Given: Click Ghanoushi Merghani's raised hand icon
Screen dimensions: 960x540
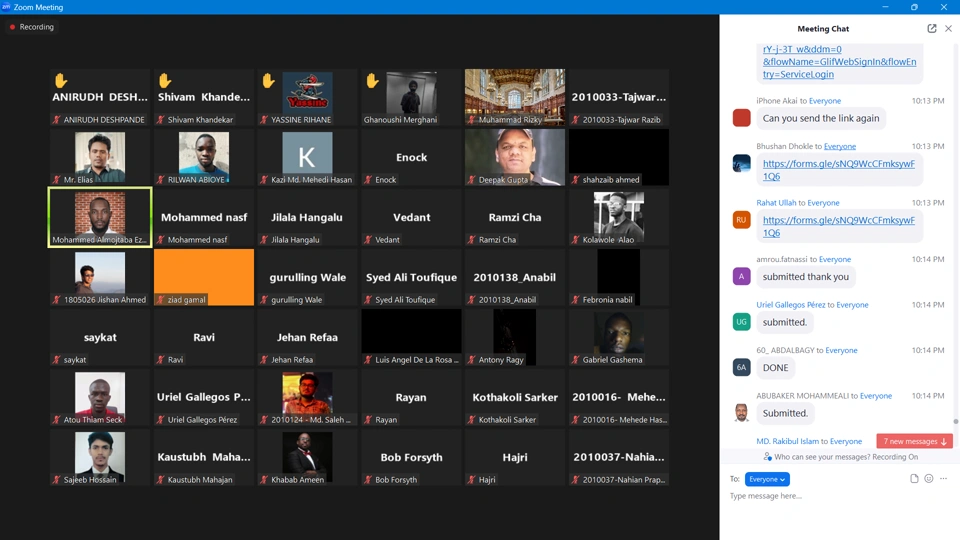Looking at the screenshot, I should coord(372,80).
